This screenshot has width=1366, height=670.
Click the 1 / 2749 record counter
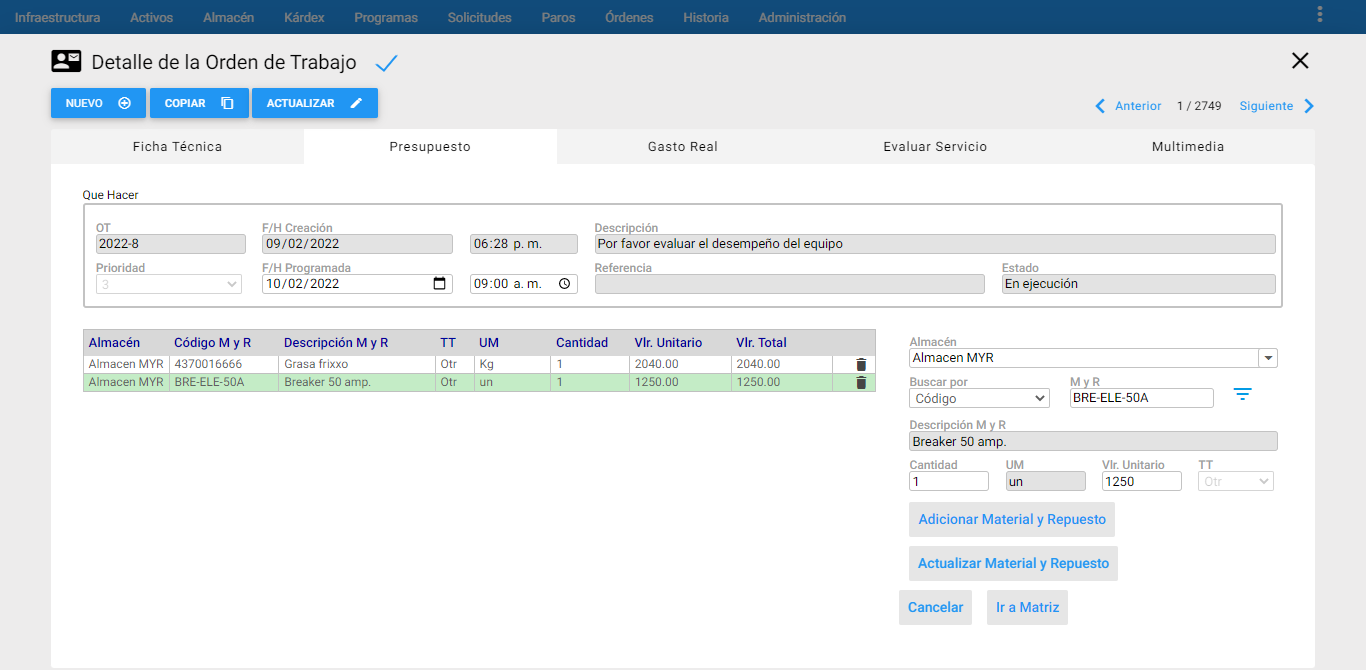pos(1199,106)
